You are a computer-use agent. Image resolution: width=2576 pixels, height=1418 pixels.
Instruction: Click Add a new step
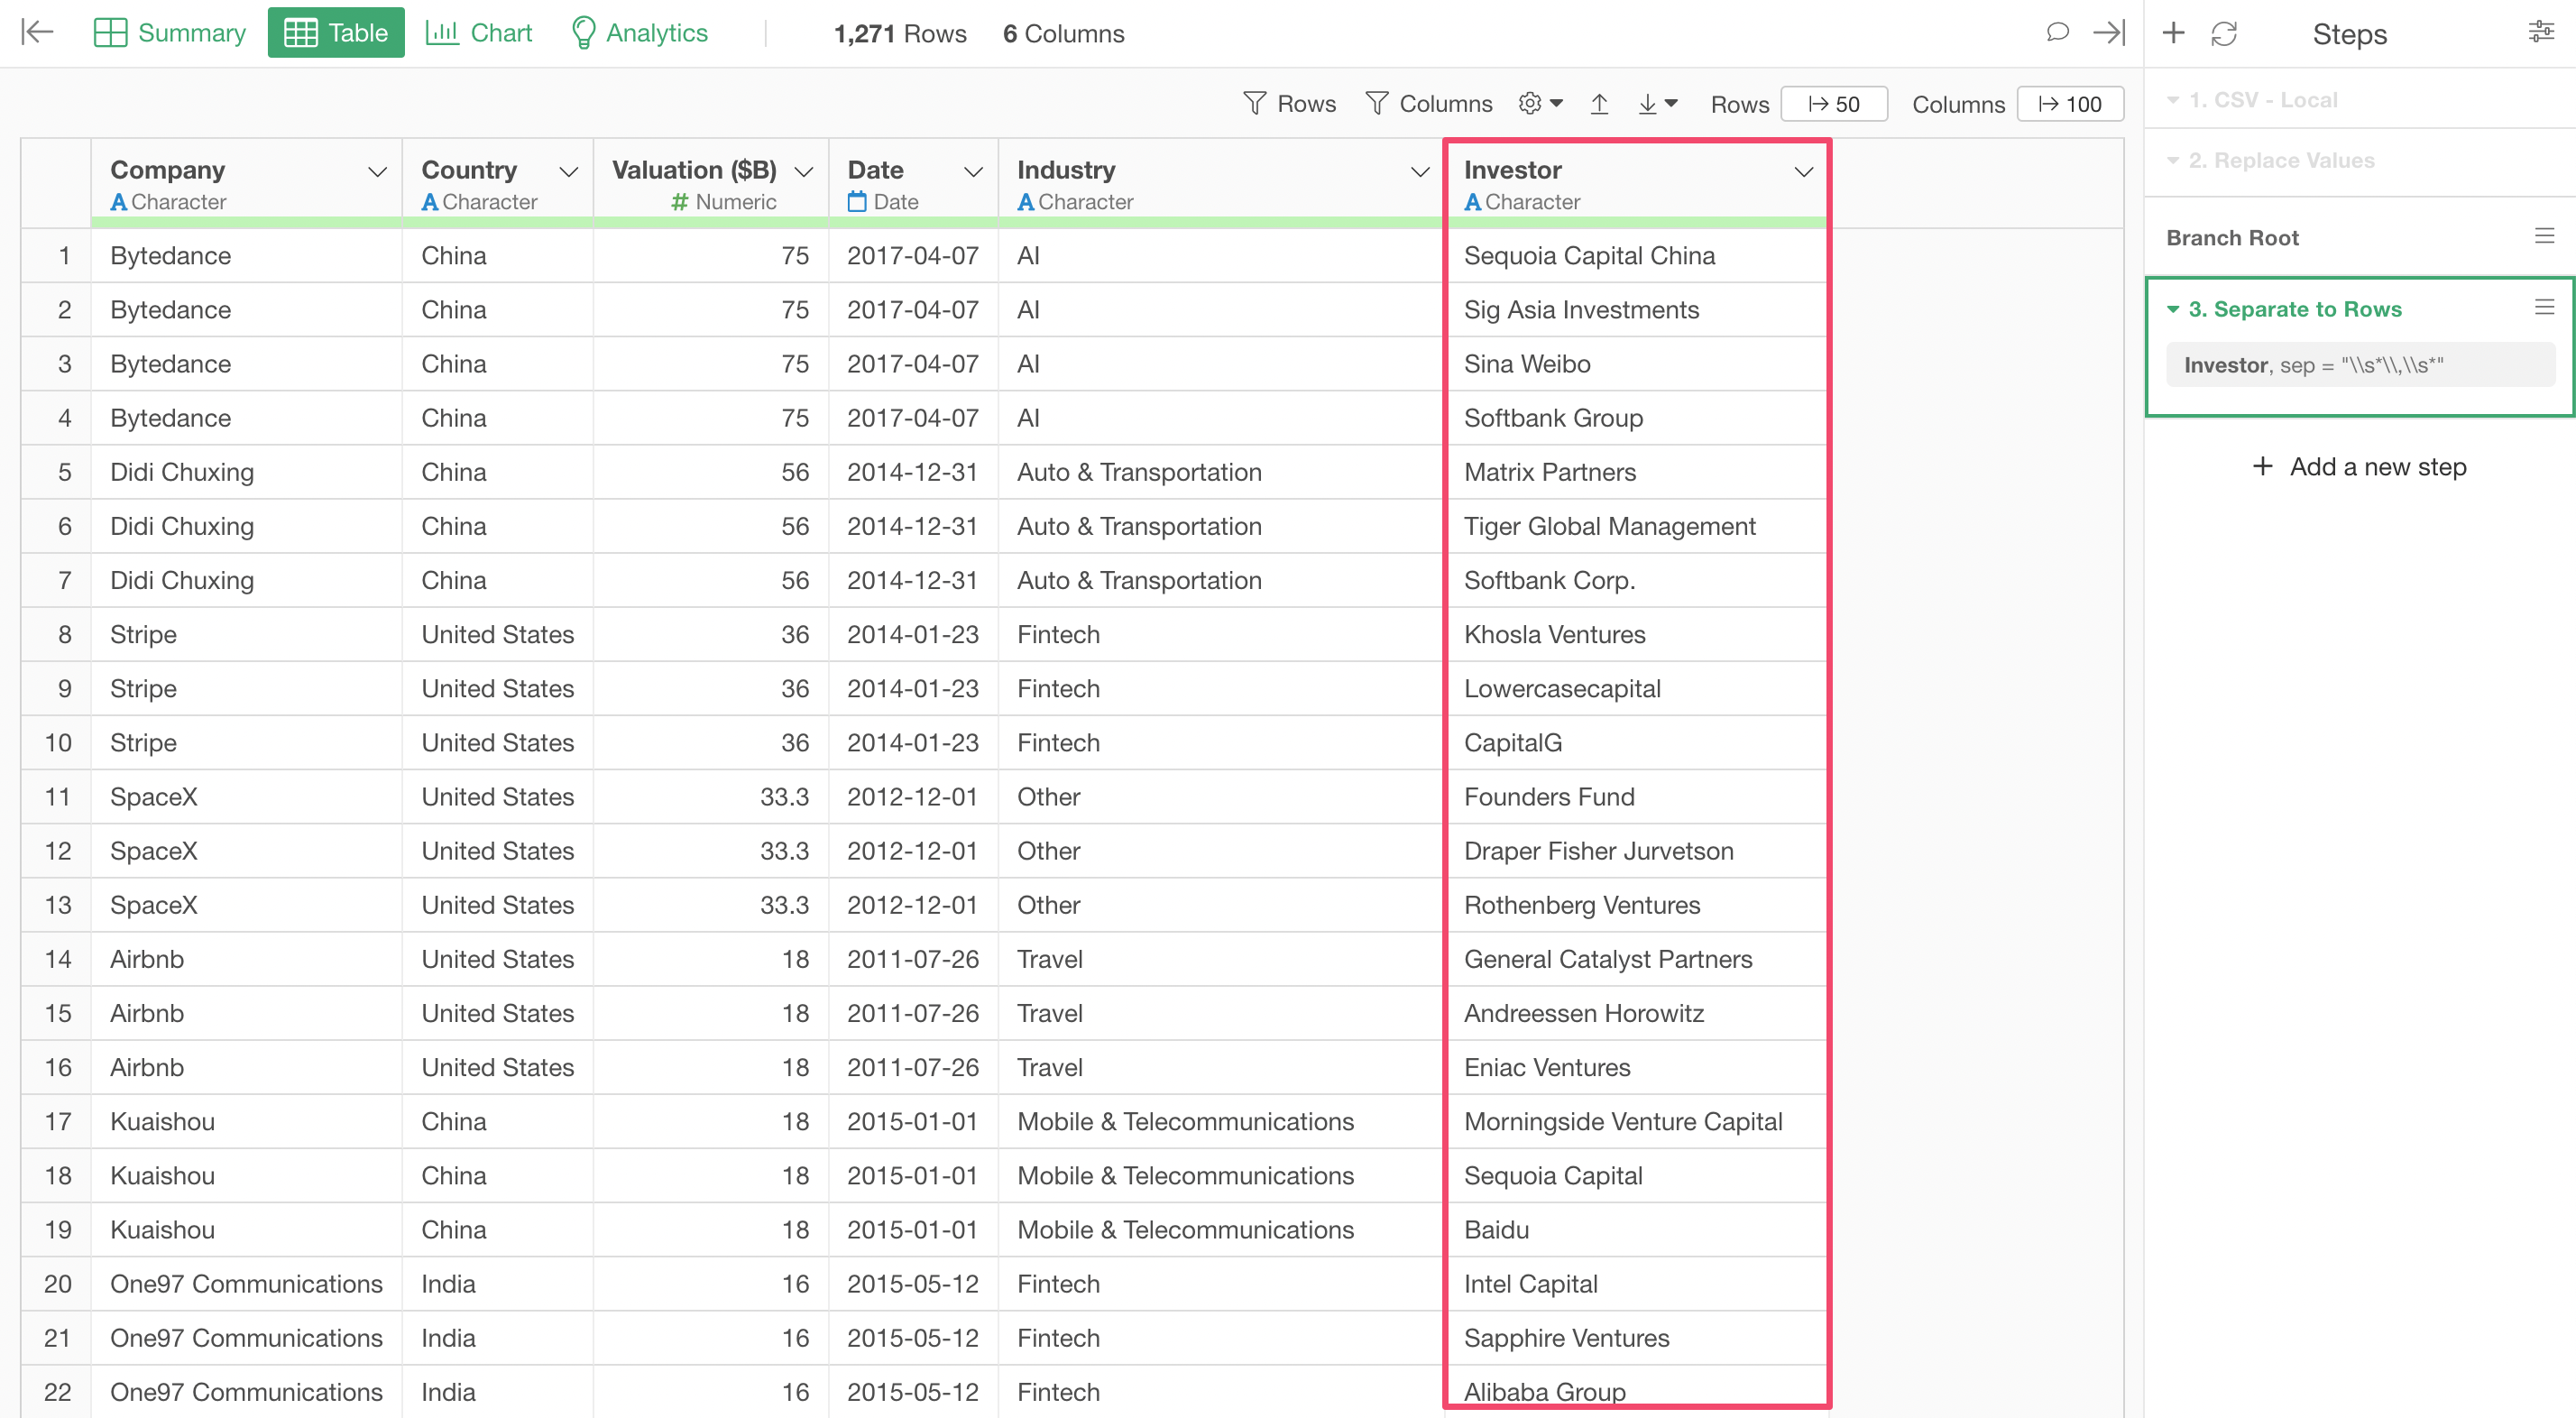[2359, 467]
